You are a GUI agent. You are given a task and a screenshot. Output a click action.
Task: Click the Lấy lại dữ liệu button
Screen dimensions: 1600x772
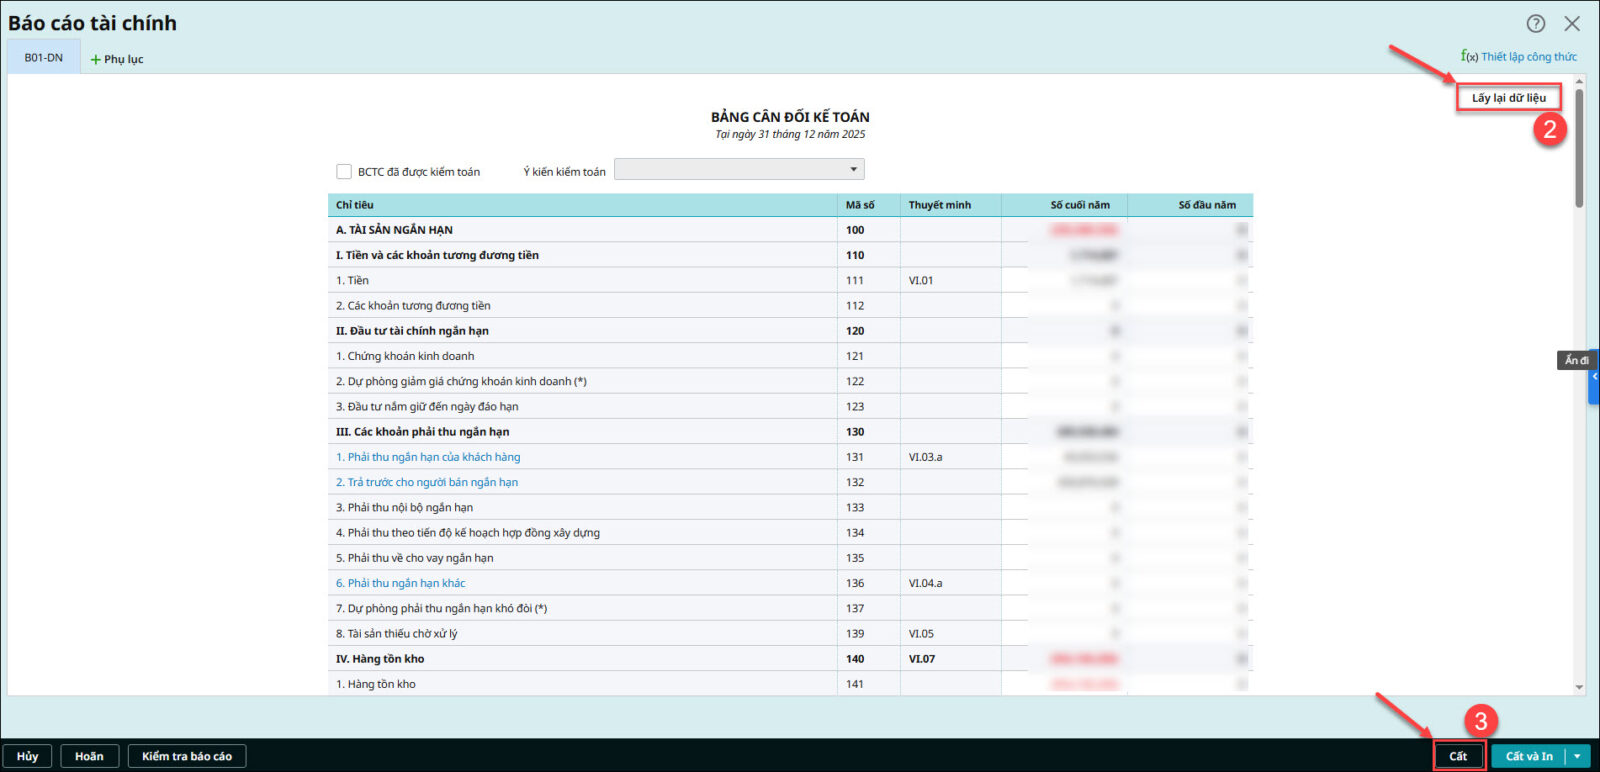coord(1508,98)
